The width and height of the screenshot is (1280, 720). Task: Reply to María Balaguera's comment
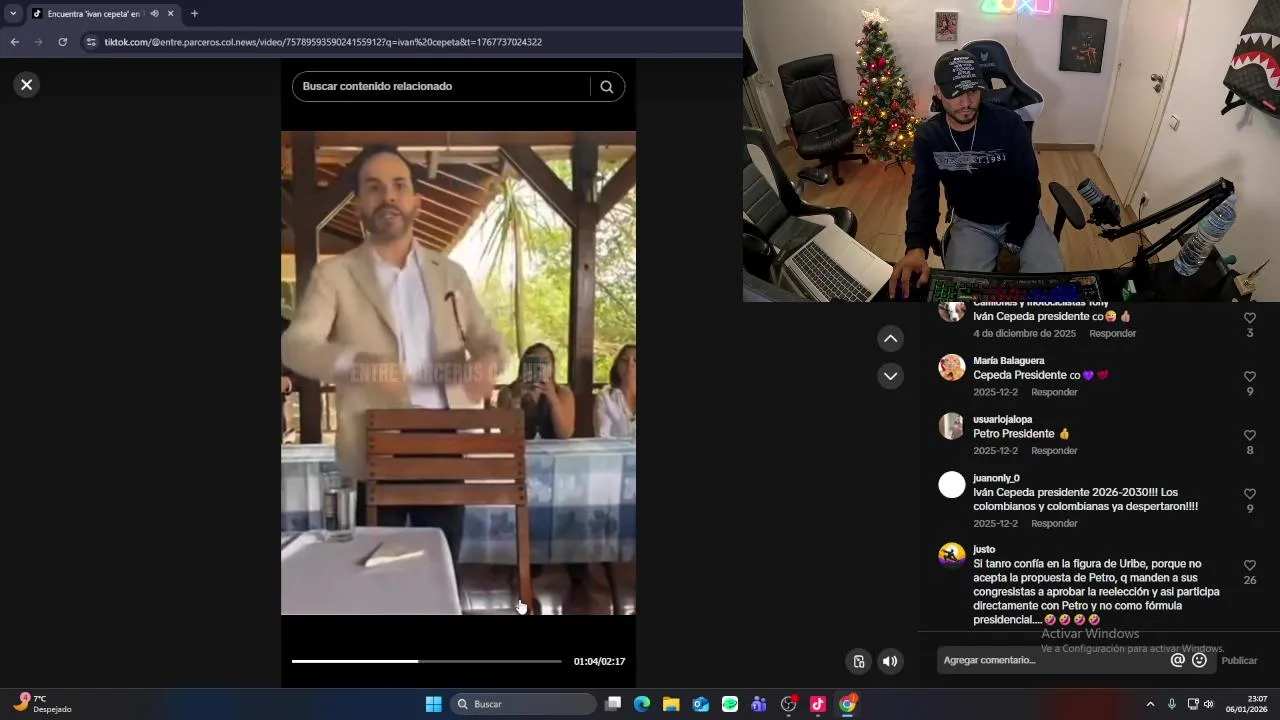1054,392
